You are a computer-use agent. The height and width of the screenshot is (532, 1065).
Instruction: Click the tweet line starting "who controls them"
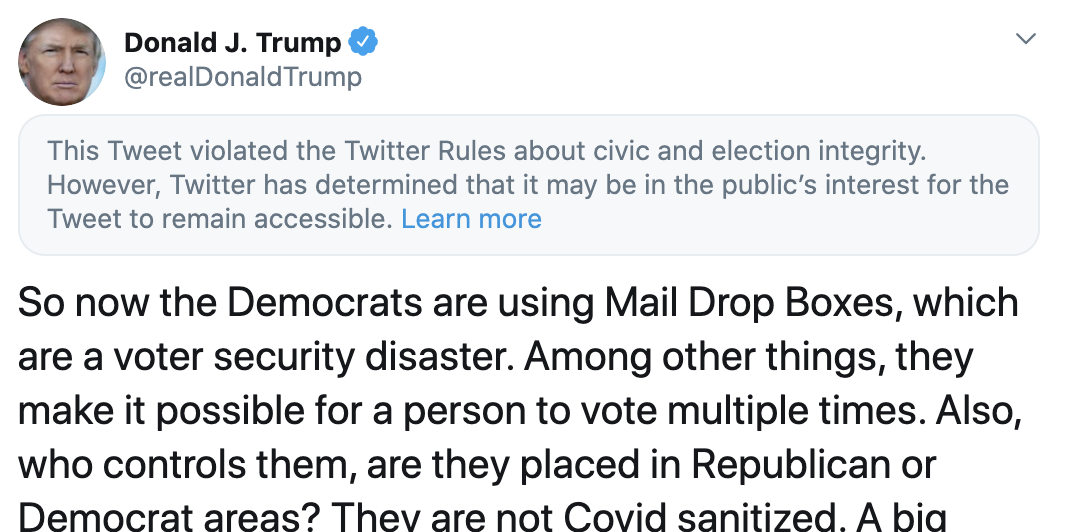click(477, 465)
